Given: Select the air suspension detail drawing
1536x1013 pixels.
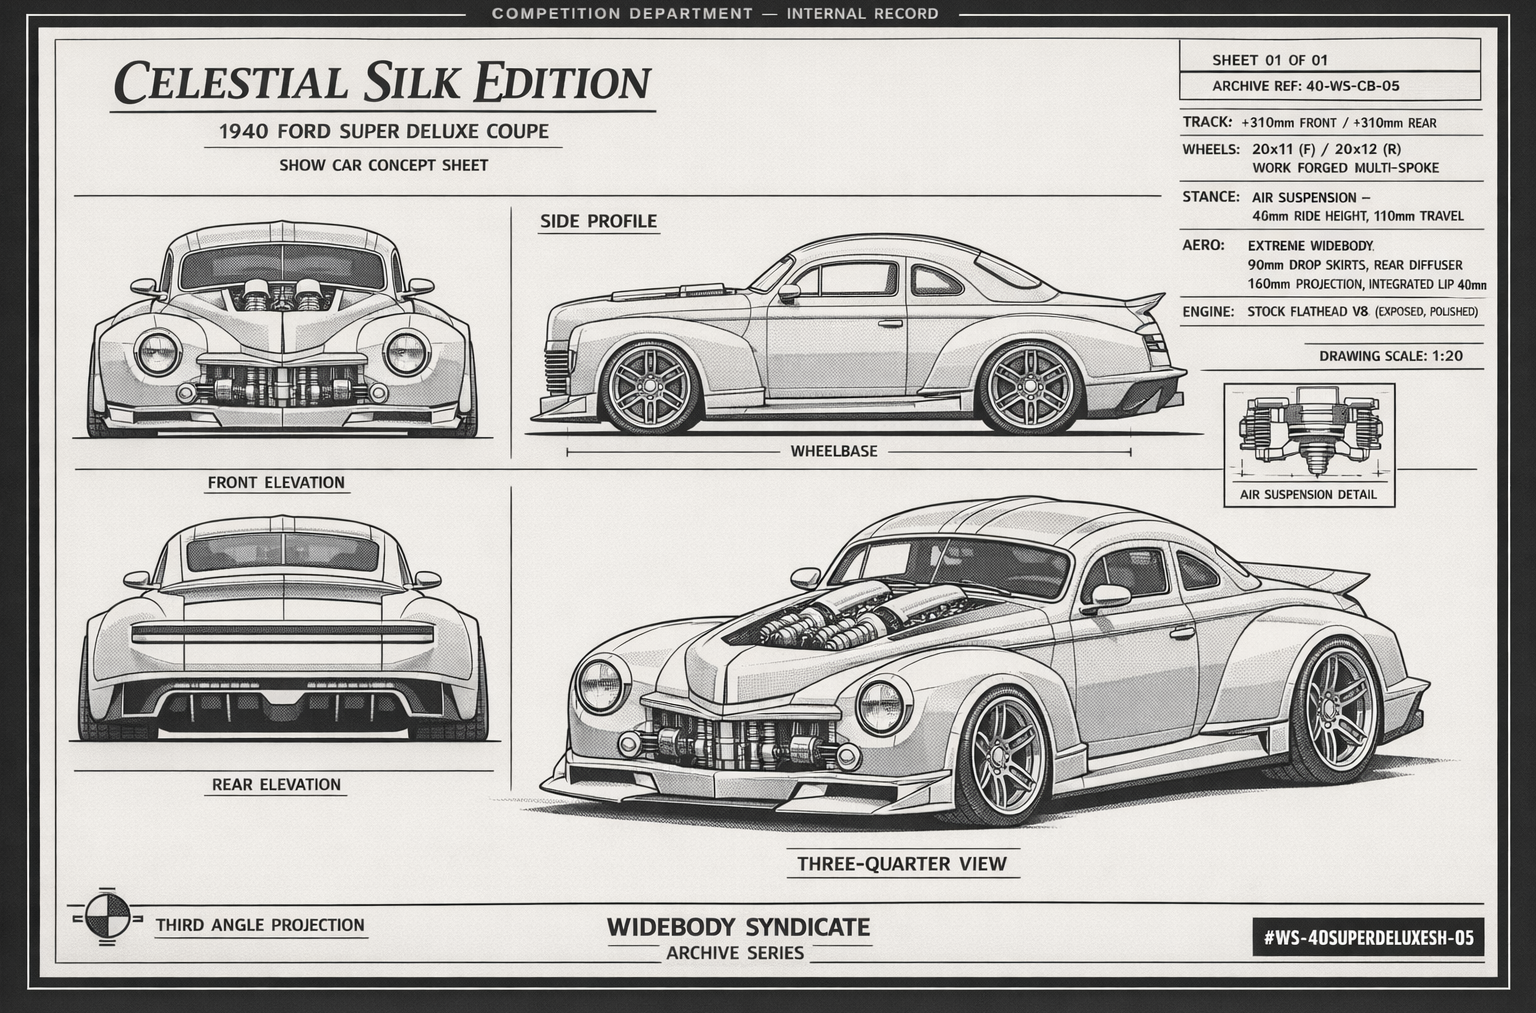Looking at the screenshot, I should pos(1310,434).
